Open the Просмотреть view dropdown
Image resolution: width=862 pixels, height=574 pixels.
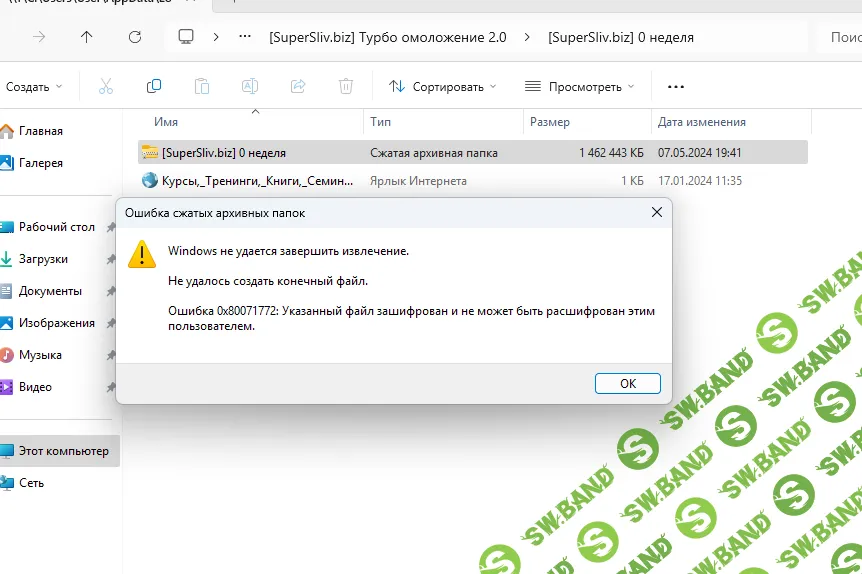coord(579,87)
